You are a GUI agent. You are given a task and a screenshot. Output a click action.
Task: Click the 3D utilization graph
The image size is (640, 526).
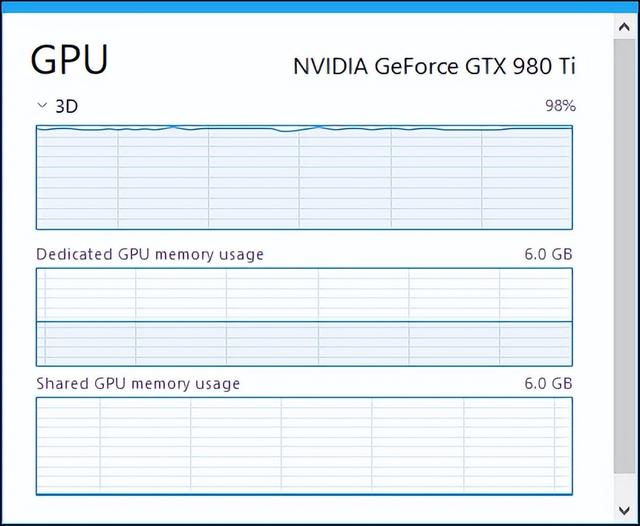(x=304, y=178)
